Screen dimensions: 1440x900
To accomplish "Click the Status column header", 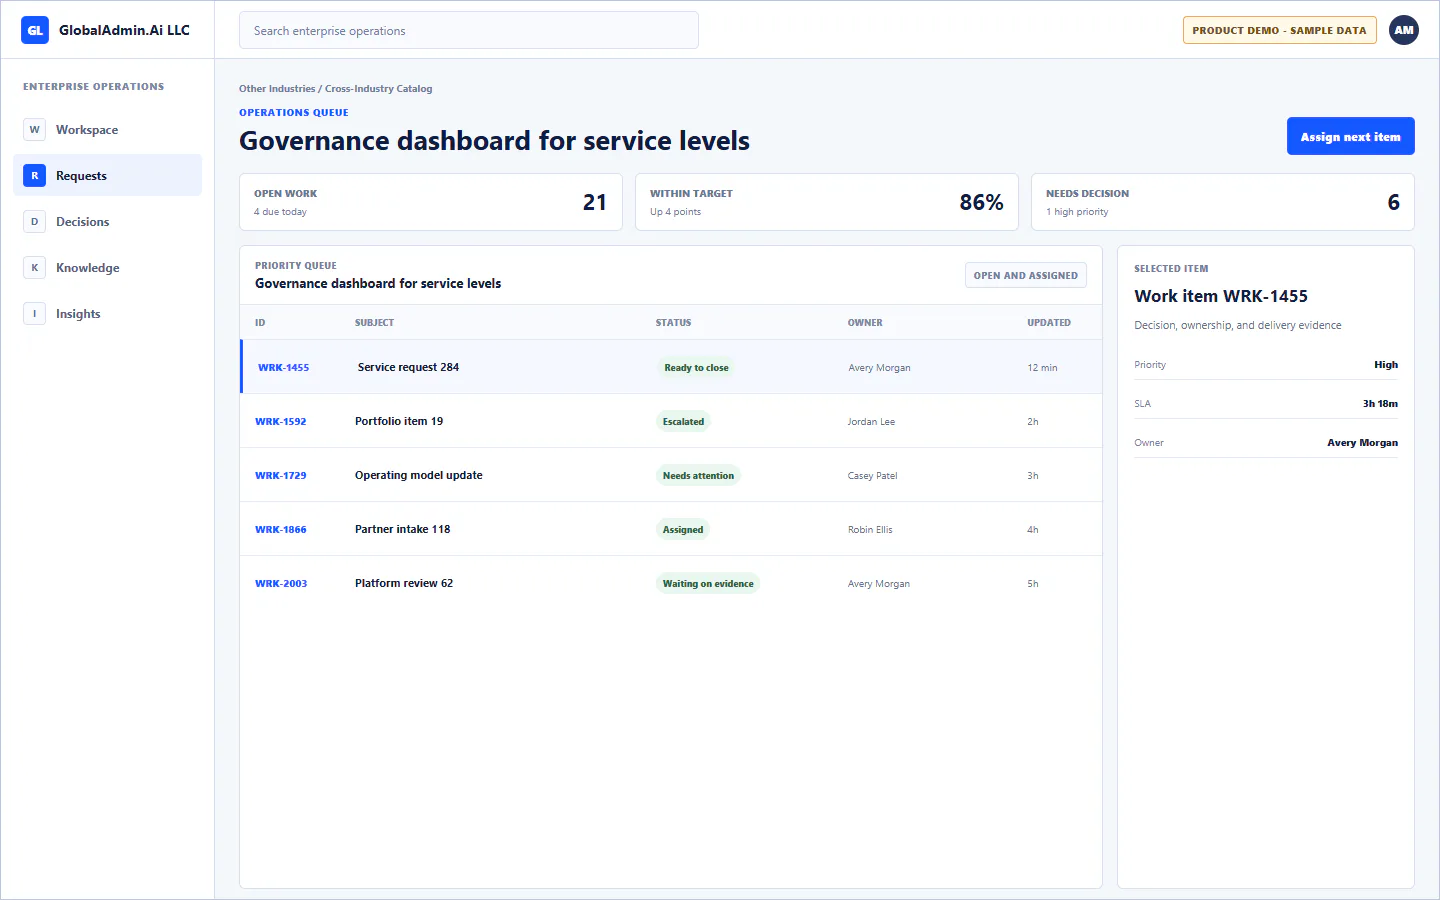I will 673,323.
